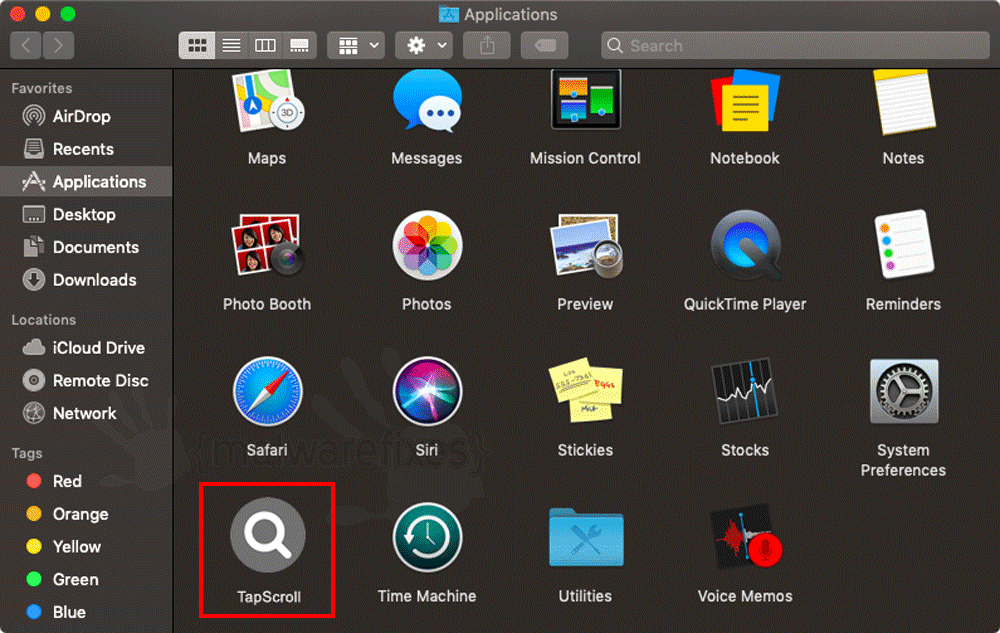This screenshot has width=1000, height=633.
Task: Select Remote Disc in Locations
Action: coord(86,381)
